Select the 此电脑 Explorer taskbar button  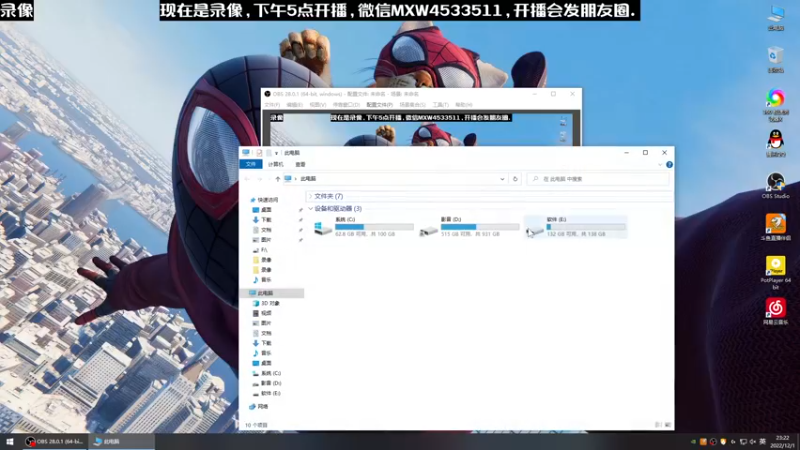pos(121,442)
